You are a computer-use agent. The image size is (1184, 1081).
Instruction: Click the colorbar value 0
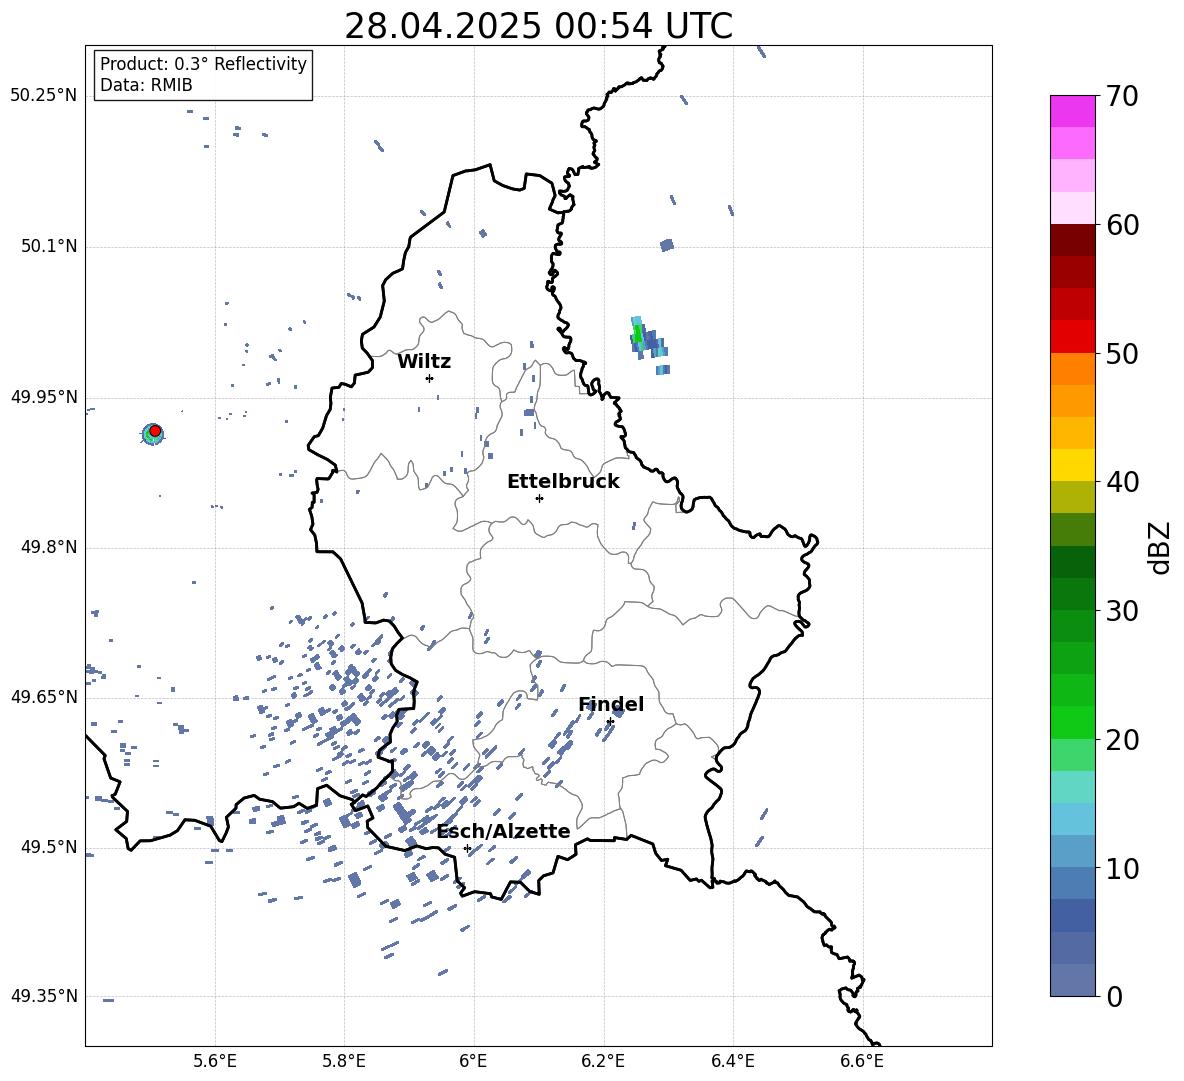click(x=1115, y=996)
